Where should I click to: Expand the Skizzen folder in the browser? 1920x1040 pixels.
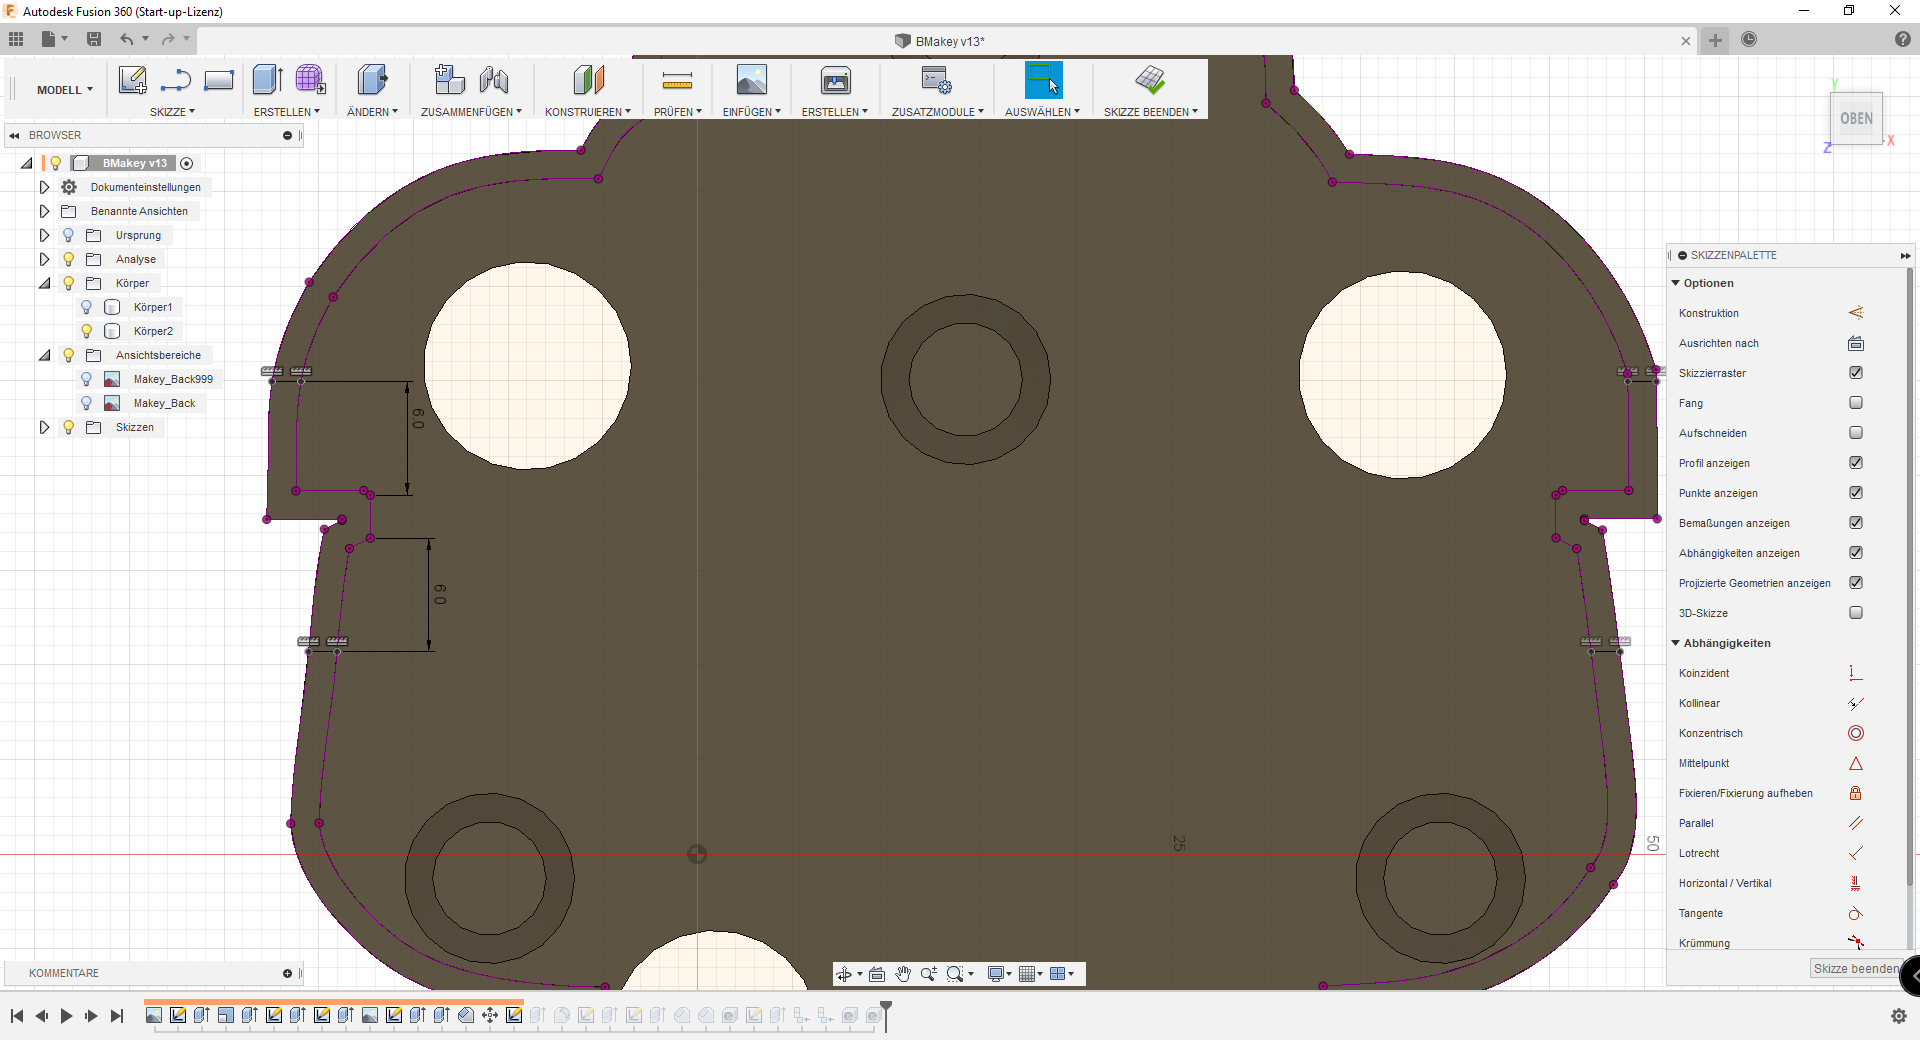click(x=44, y=427)
